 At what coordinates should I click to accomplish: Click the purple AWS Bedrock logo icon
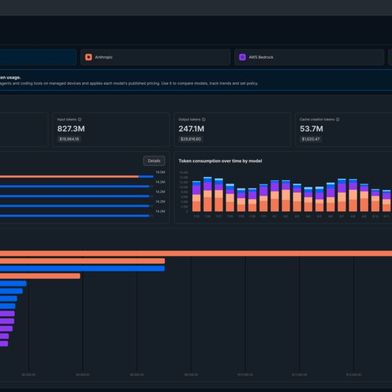tap(242, 57)
